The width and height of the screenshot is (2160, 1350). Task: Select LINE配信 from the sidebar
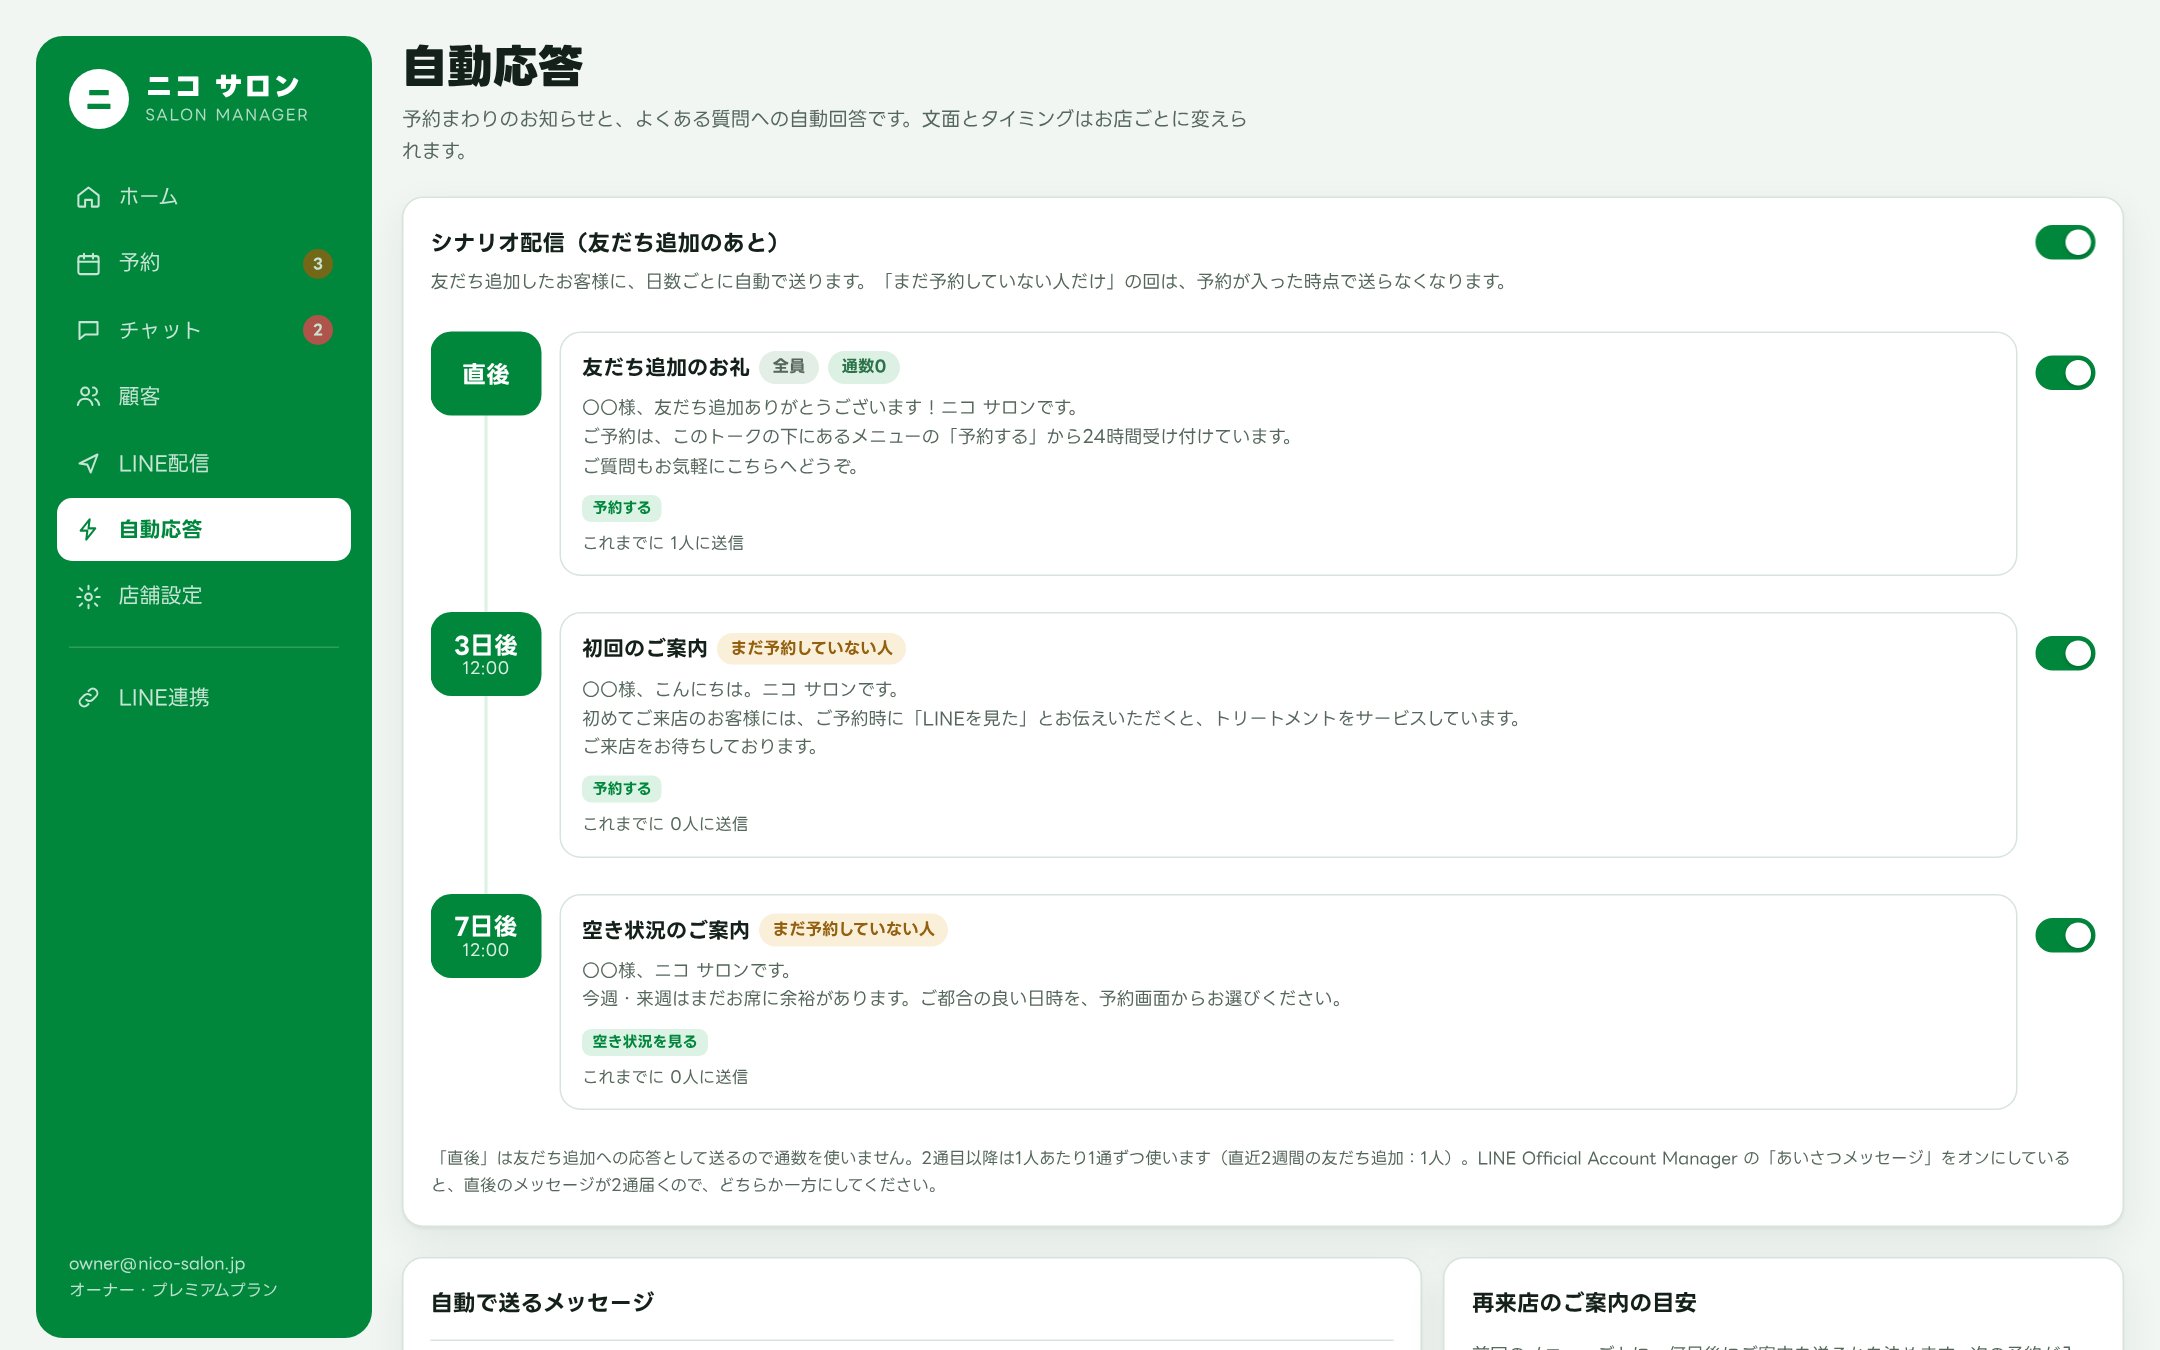tap(204, 463)
